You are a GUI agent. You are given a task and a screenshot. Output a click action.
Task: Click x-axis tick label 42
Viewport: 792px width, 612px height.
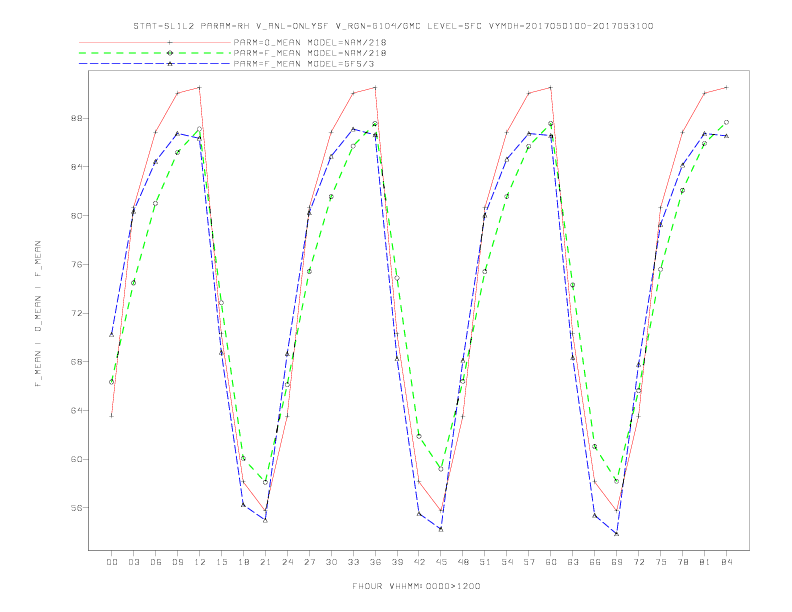click(419, 562)
